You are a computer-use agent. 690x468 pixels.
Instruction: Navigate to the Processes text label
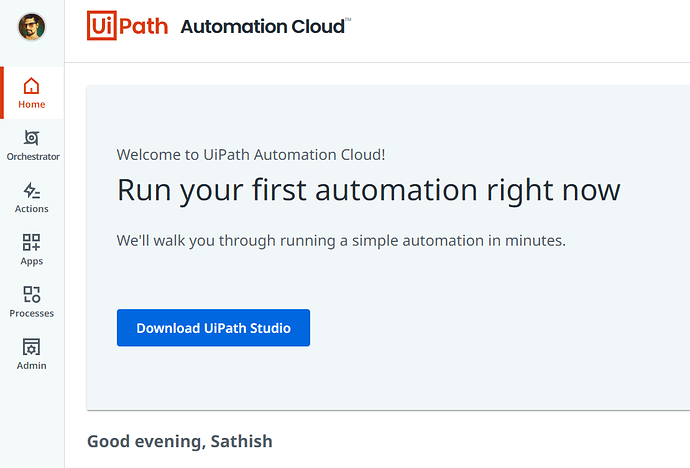(x=32, y=313)
